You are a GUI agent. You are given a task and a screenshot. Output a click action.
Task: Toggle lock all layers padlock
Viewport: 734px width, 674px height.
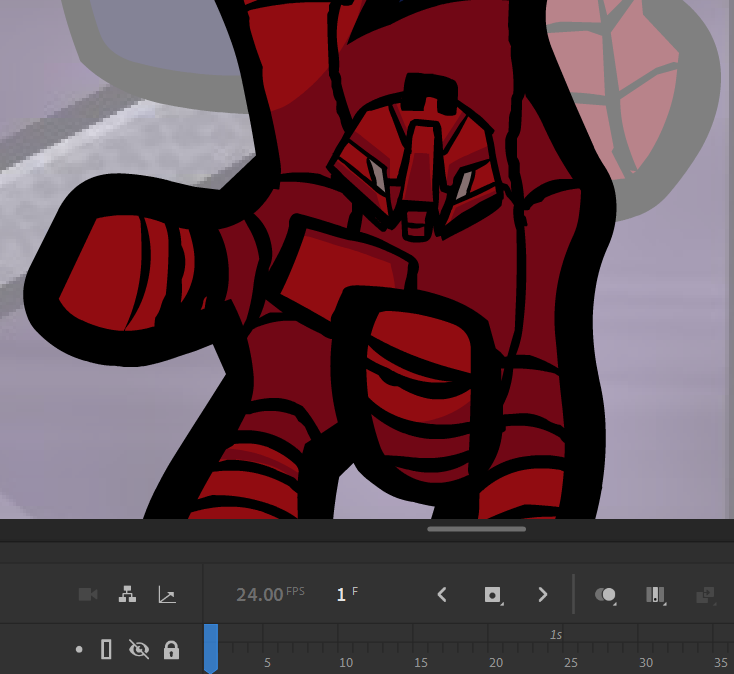[x=171, y=649]
